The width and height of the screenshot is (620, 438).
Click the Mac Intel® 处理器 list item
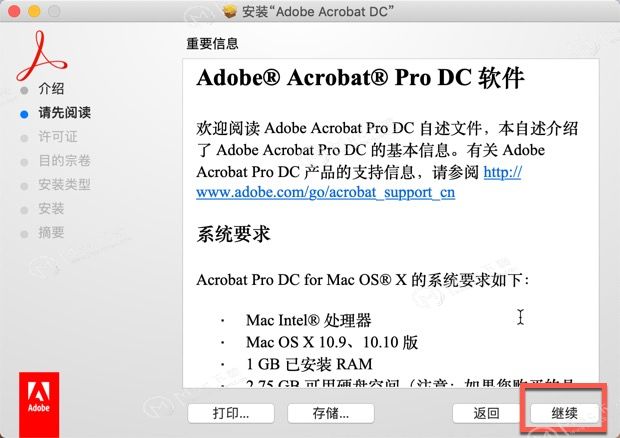tap(308, 320)
